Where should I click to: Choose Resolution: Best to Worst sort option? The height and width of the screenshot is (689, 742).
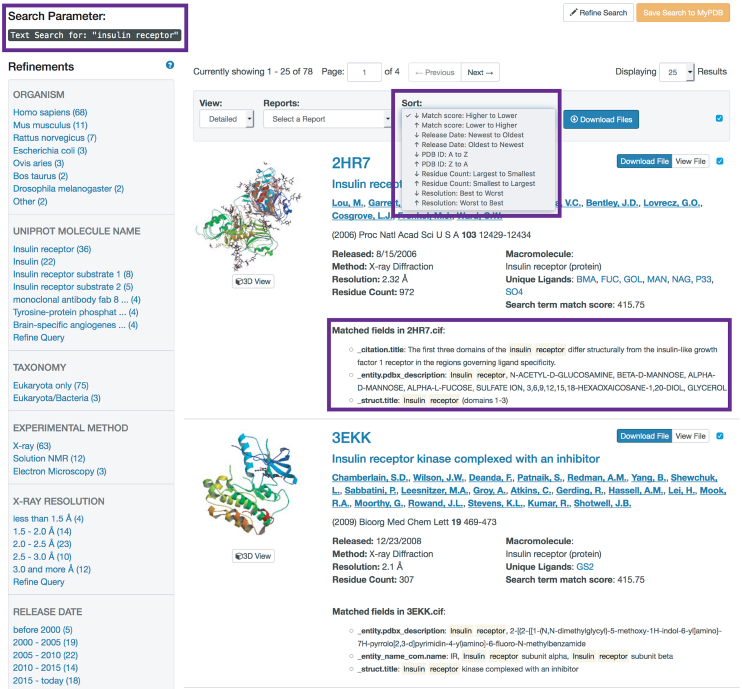tap(462, 193)
